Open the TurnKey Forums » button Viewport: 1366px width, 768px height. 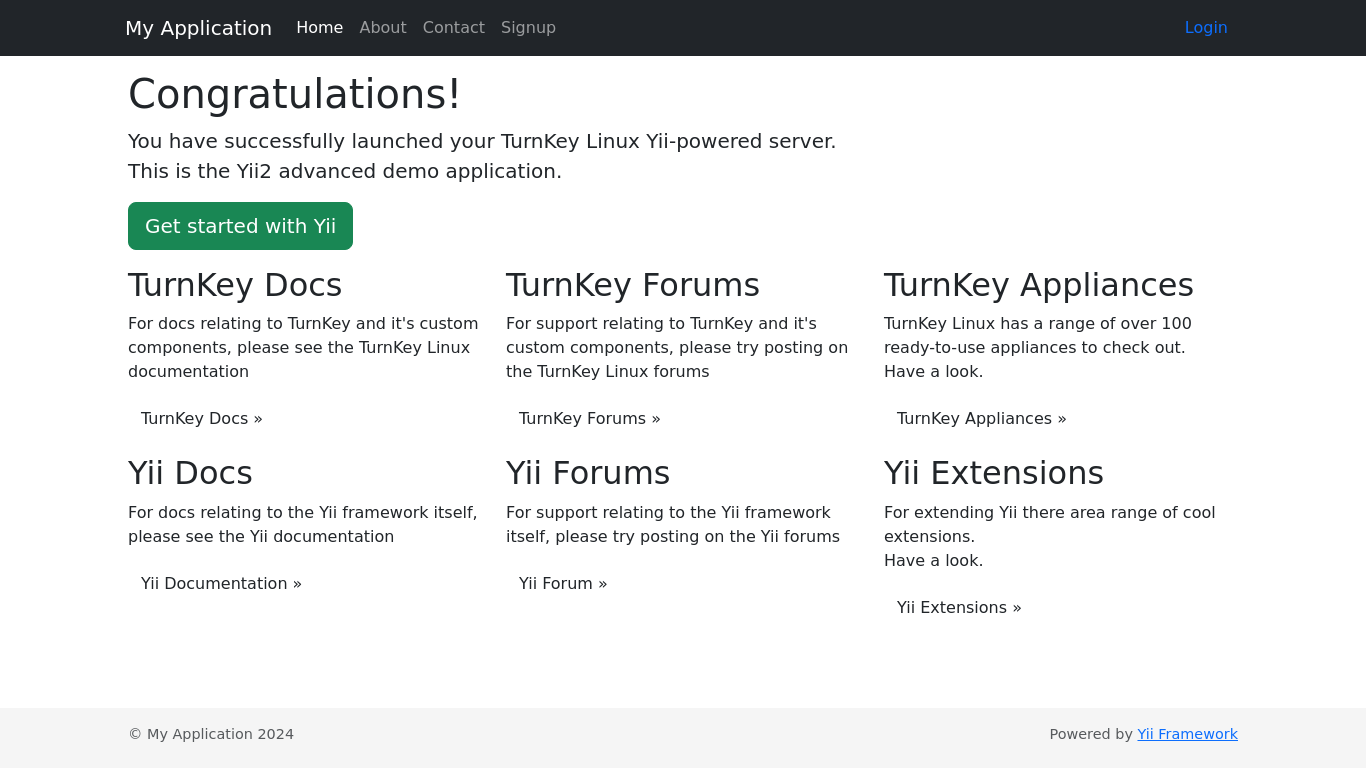[589, 419]
